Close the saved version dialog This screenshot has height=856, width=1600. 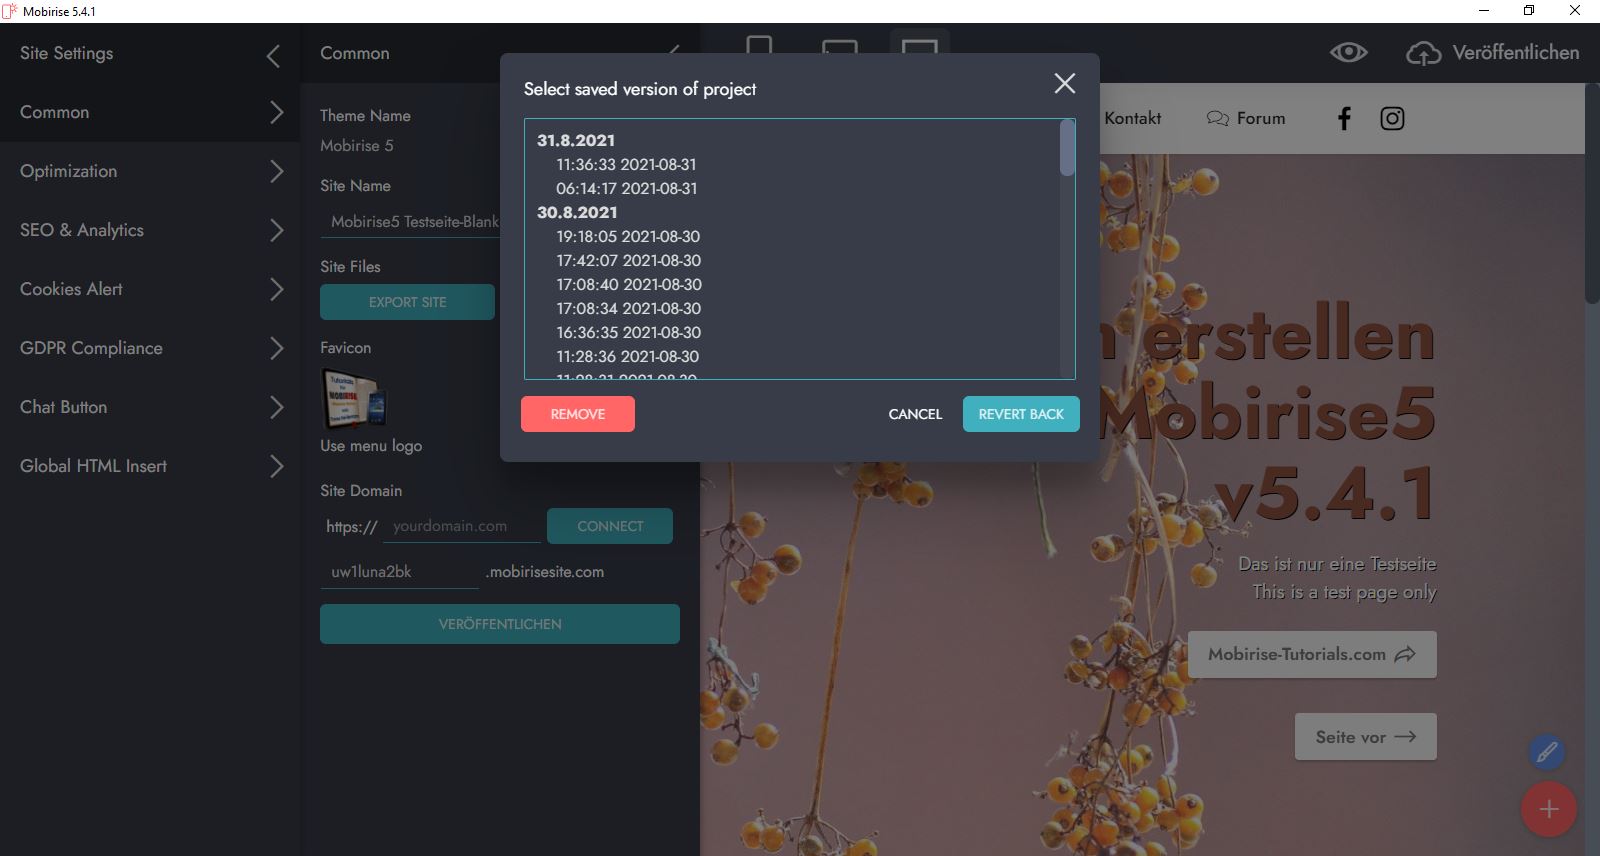coord(1064,84)
